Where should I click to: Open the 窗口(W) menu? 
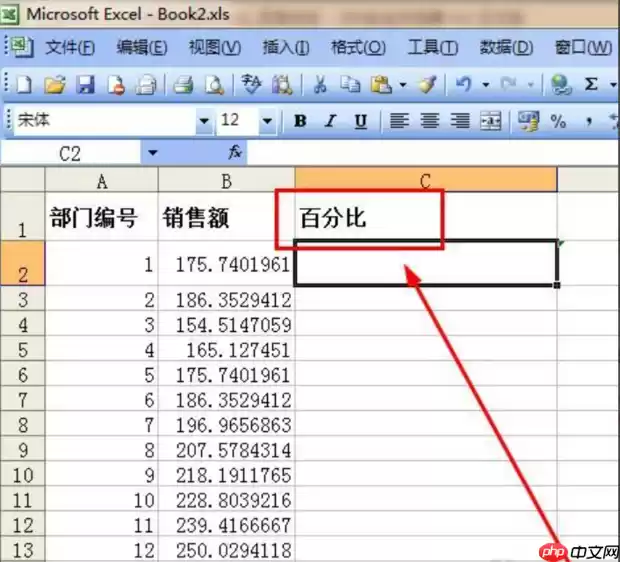583,48
